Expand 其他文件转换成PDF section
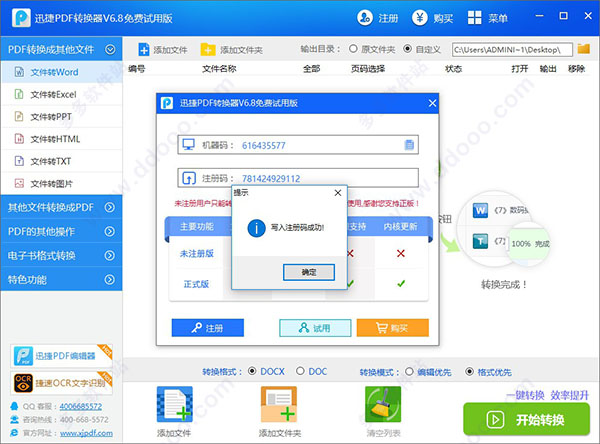This screenshot has height=444, width=600. 110,207
